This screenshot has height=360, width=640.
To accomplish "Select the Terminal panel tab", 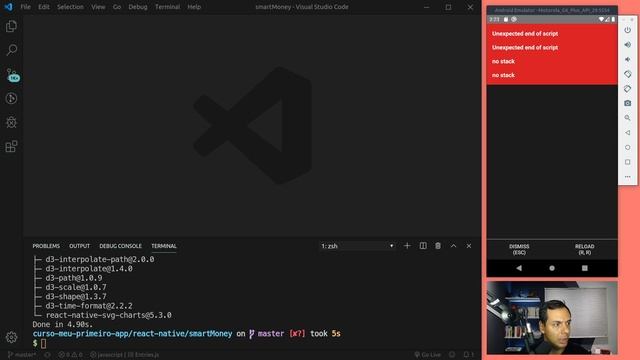I will pyautogui.click(x=164, y=246).
